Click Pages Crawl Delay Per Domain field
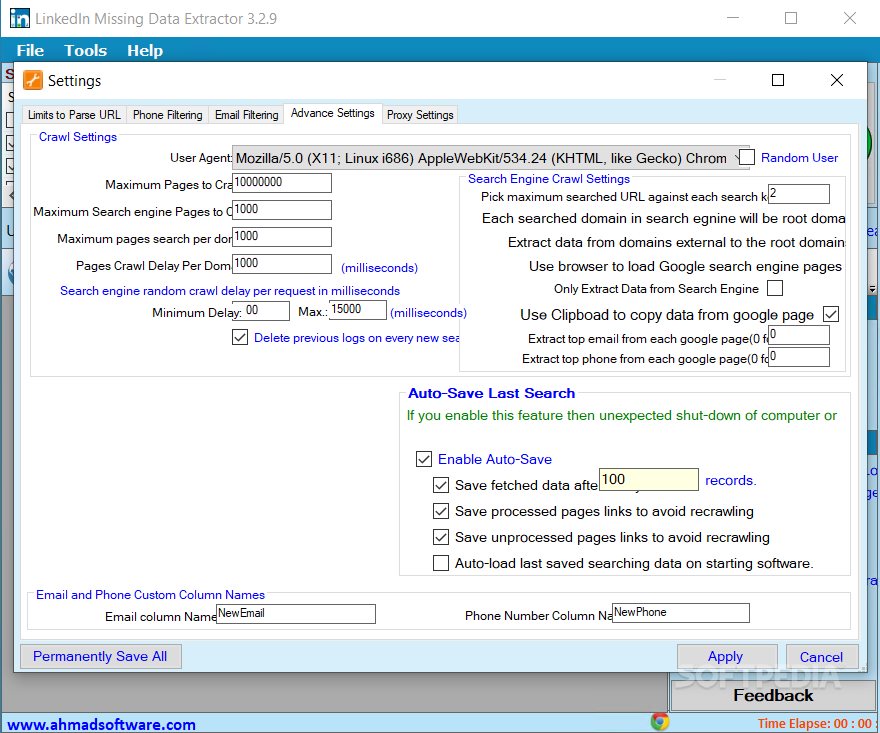 point(282,263)
